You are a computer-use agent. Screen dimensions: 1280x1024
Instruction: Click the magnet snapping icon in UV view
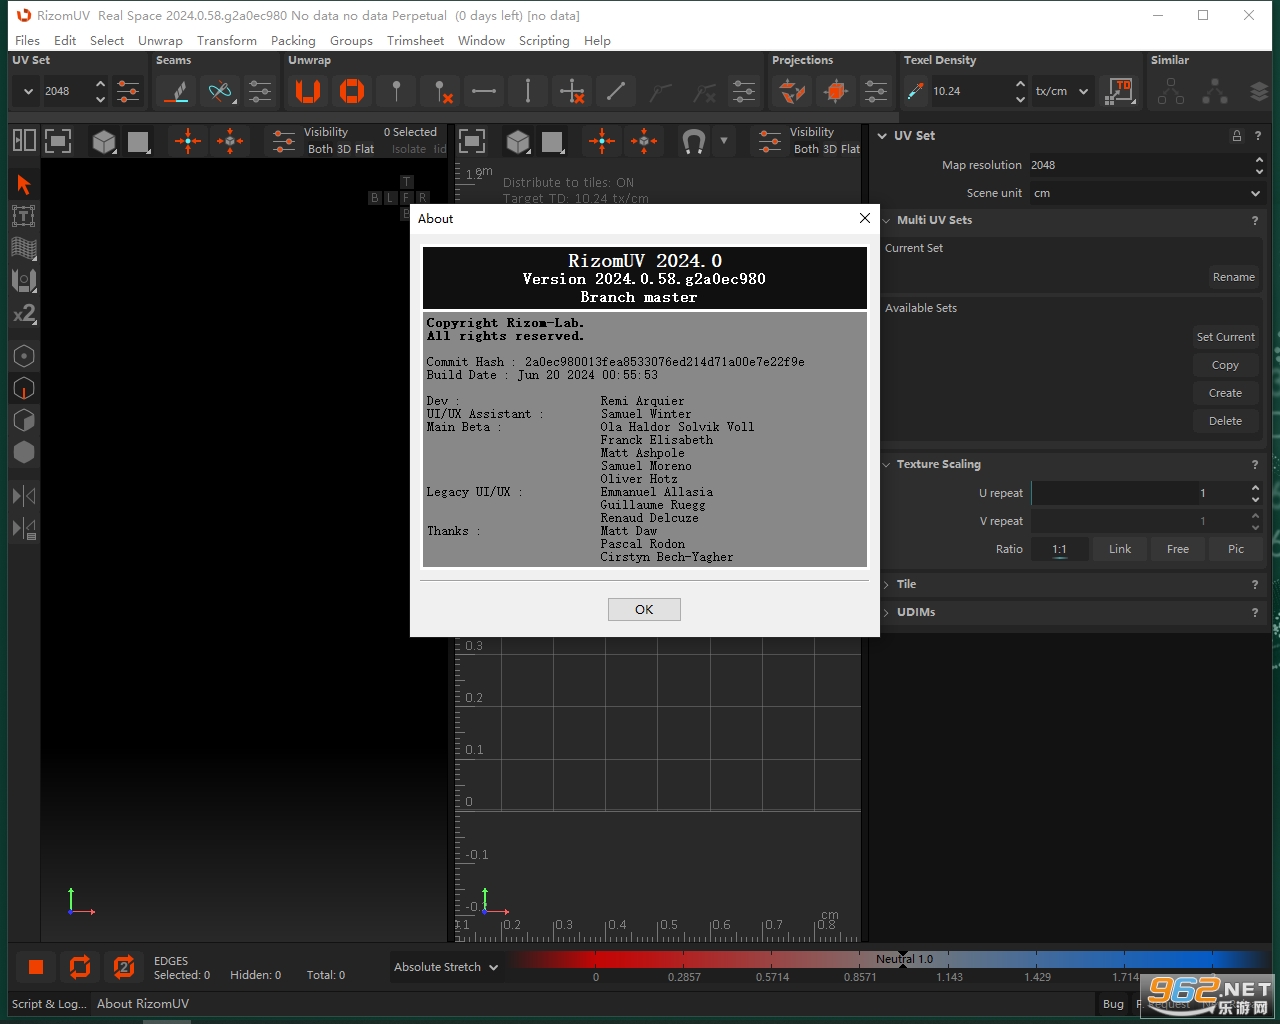pyautogui.click(x=693, y=141)
